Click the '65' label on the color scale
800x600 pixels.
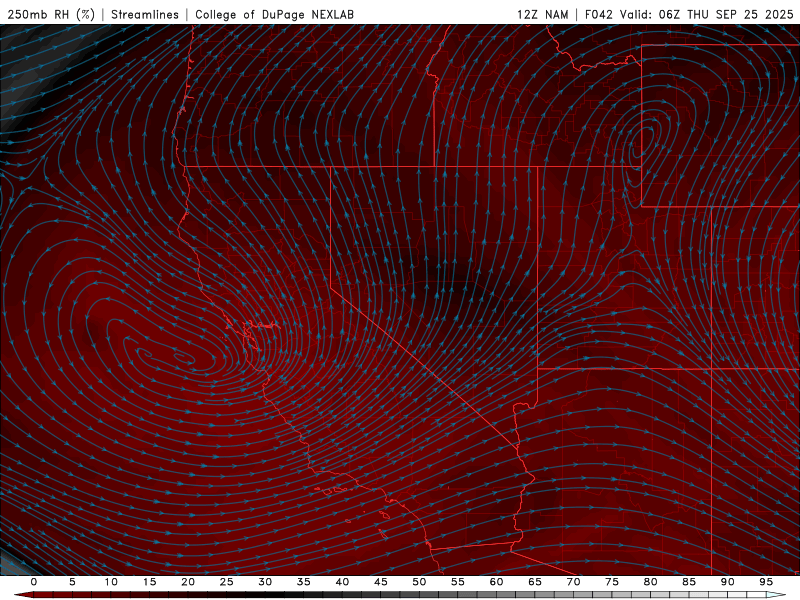(535, 582)
